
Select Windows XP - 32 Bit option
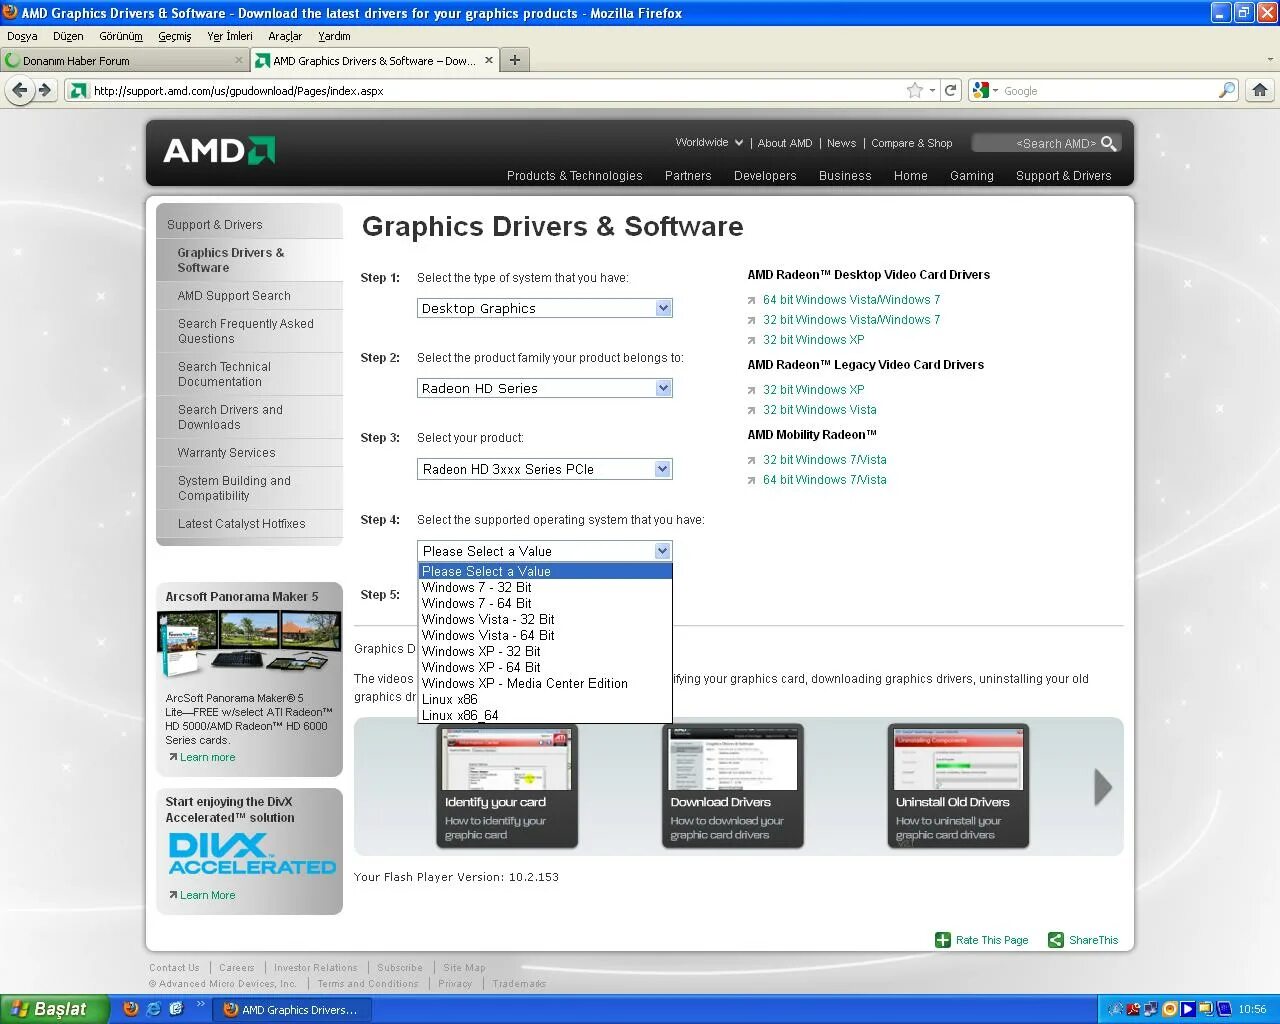(545, 651)
